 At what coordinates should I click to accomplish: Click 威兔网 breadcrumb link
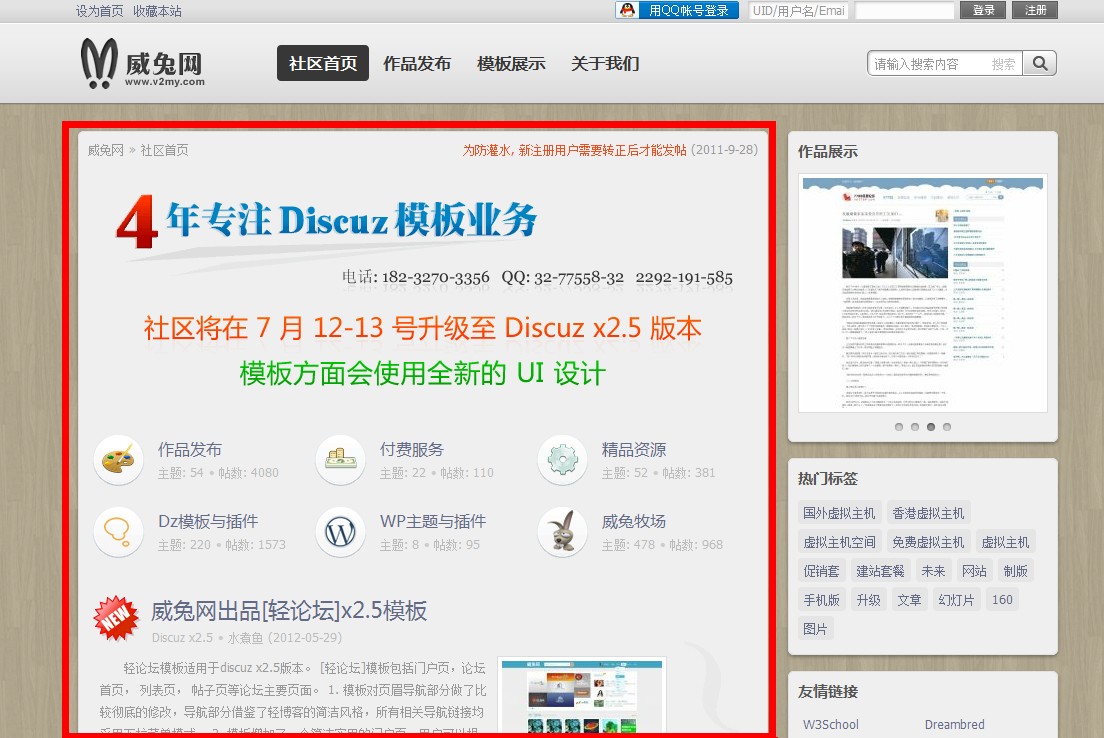point(106,150)
